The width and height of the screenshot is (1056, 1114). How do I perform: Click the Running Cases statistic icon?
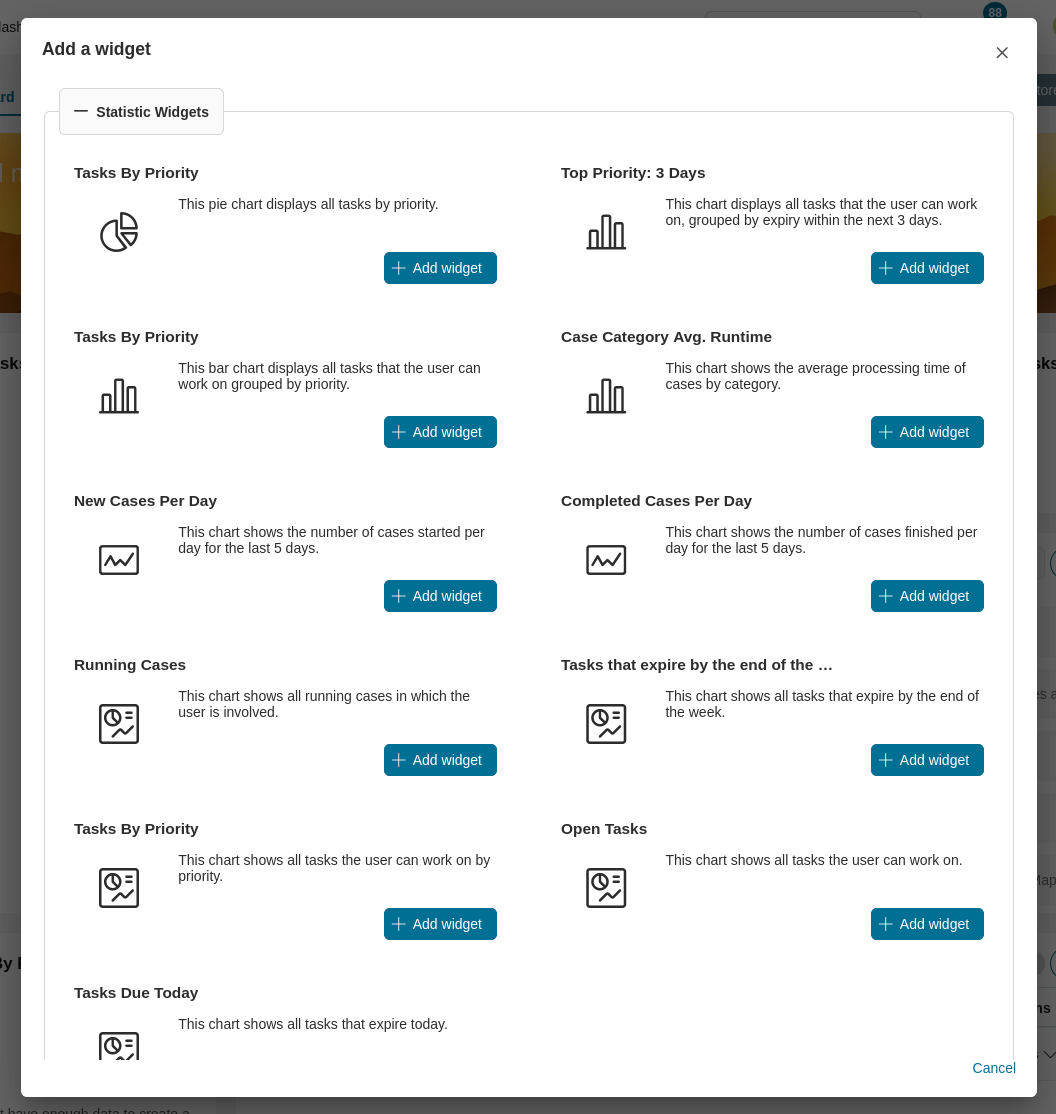coord(119,724)
